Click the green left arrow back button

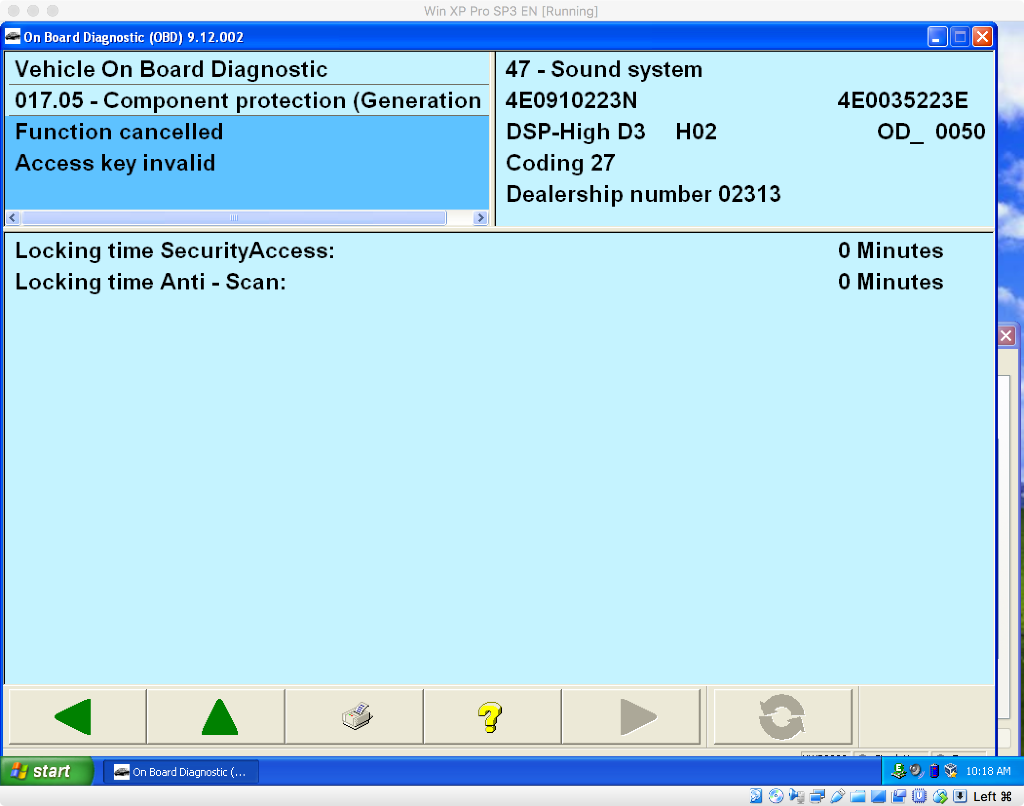tap(75, 717)
